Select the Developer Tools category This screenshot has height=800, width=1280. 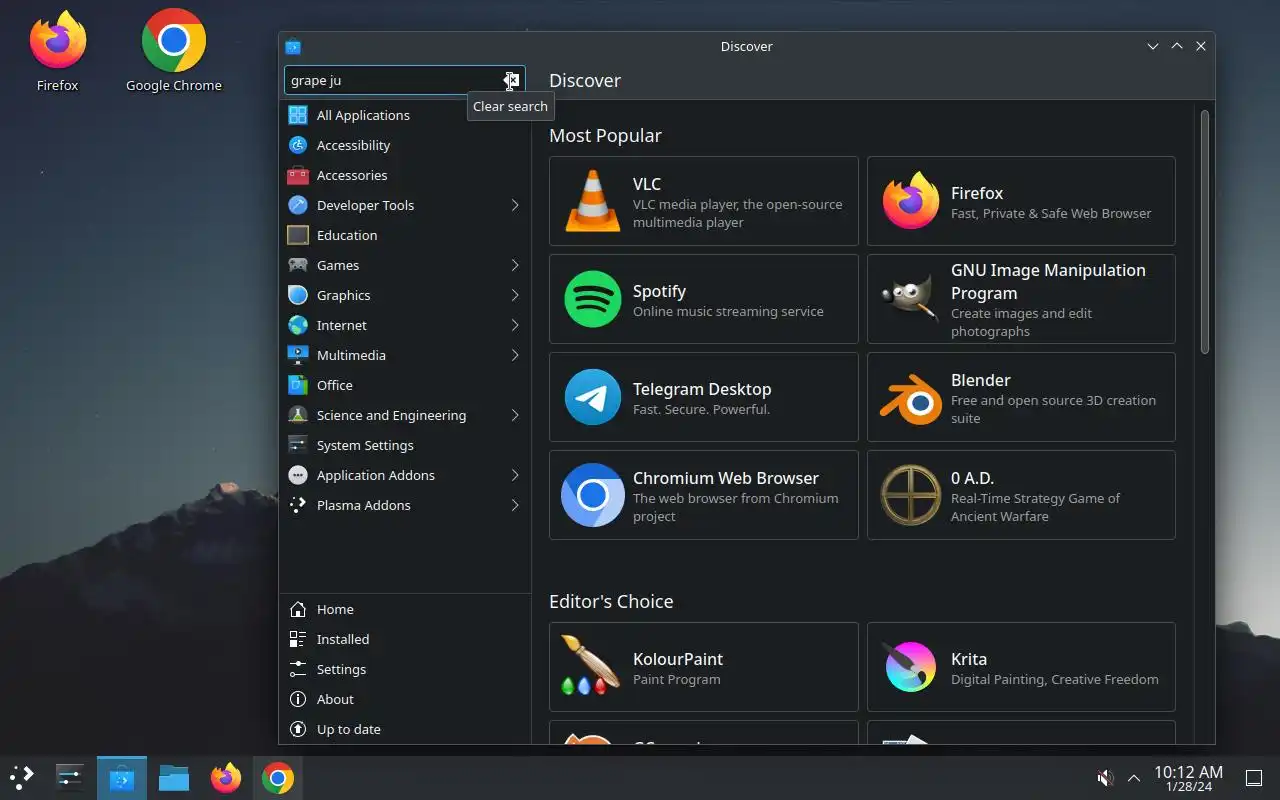[x=405, y=205]
